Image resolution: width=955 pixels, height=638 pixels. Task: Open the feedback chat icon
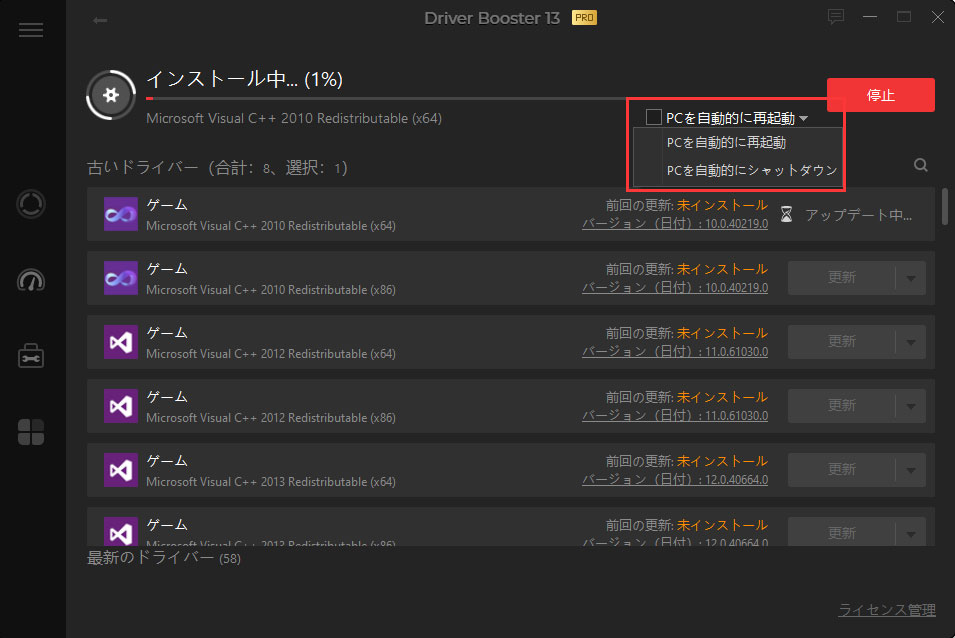tap(836, 17)
